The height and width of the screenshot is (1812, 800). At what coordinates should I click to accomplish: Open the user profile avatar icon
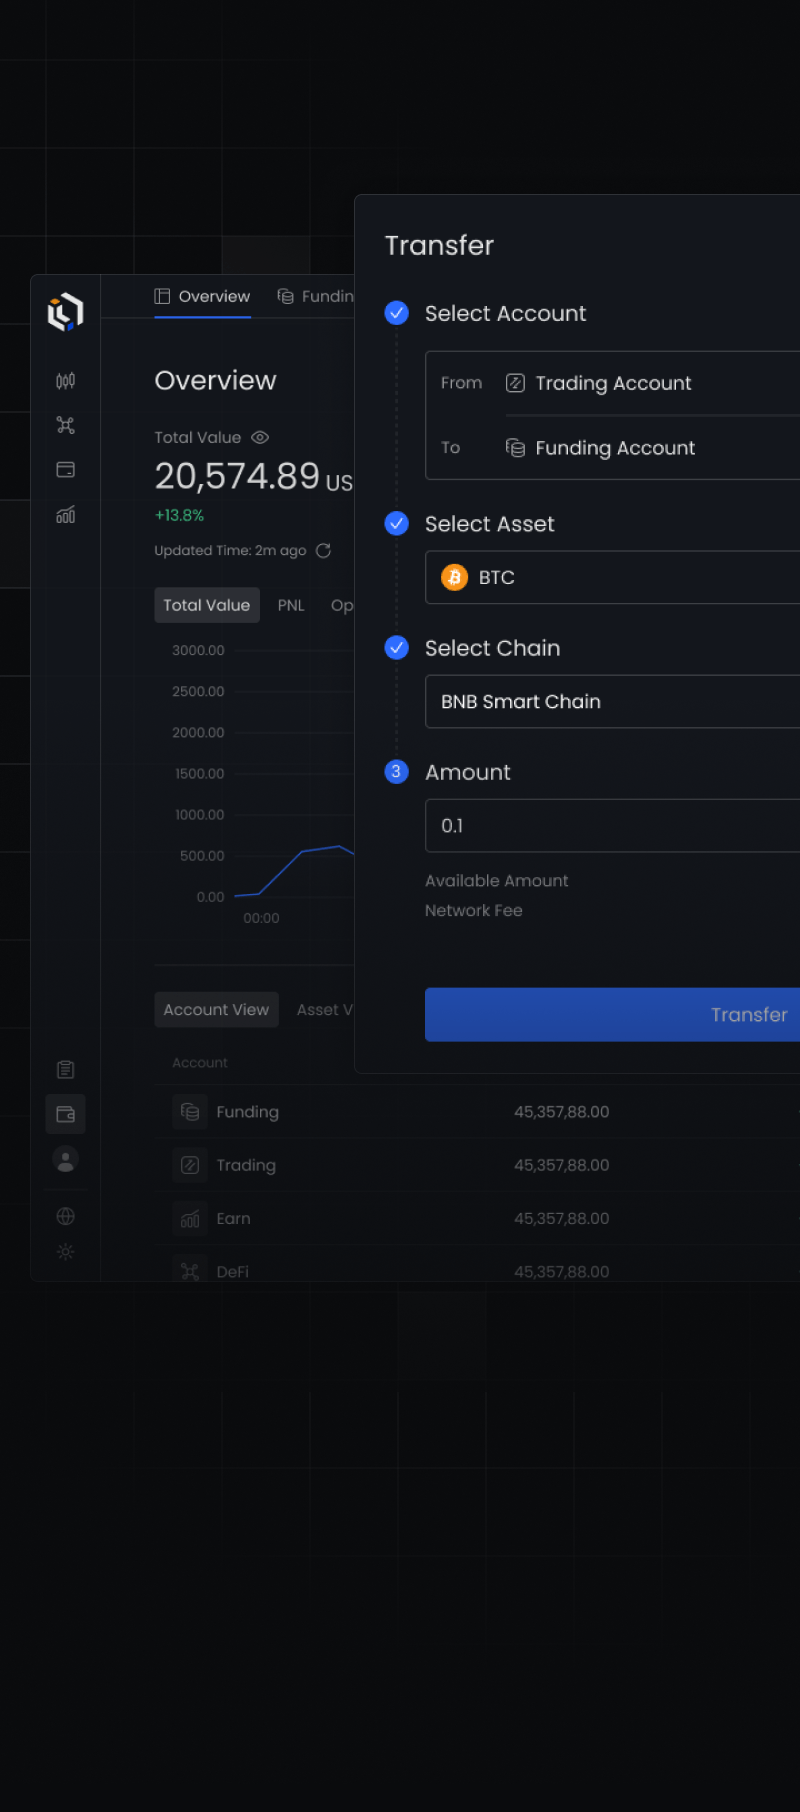[x=65, y=1159]
